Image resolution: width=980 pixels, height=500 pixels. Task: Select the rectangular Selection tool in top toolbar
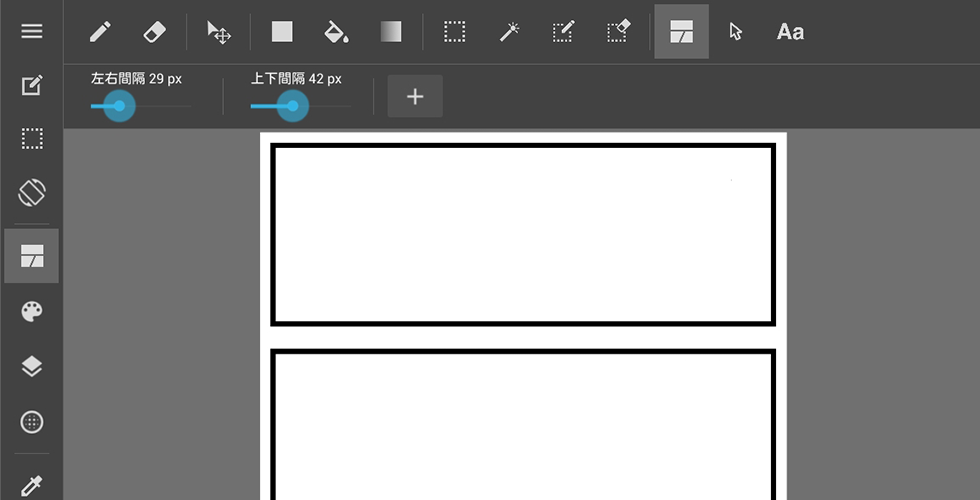point(454,32)
